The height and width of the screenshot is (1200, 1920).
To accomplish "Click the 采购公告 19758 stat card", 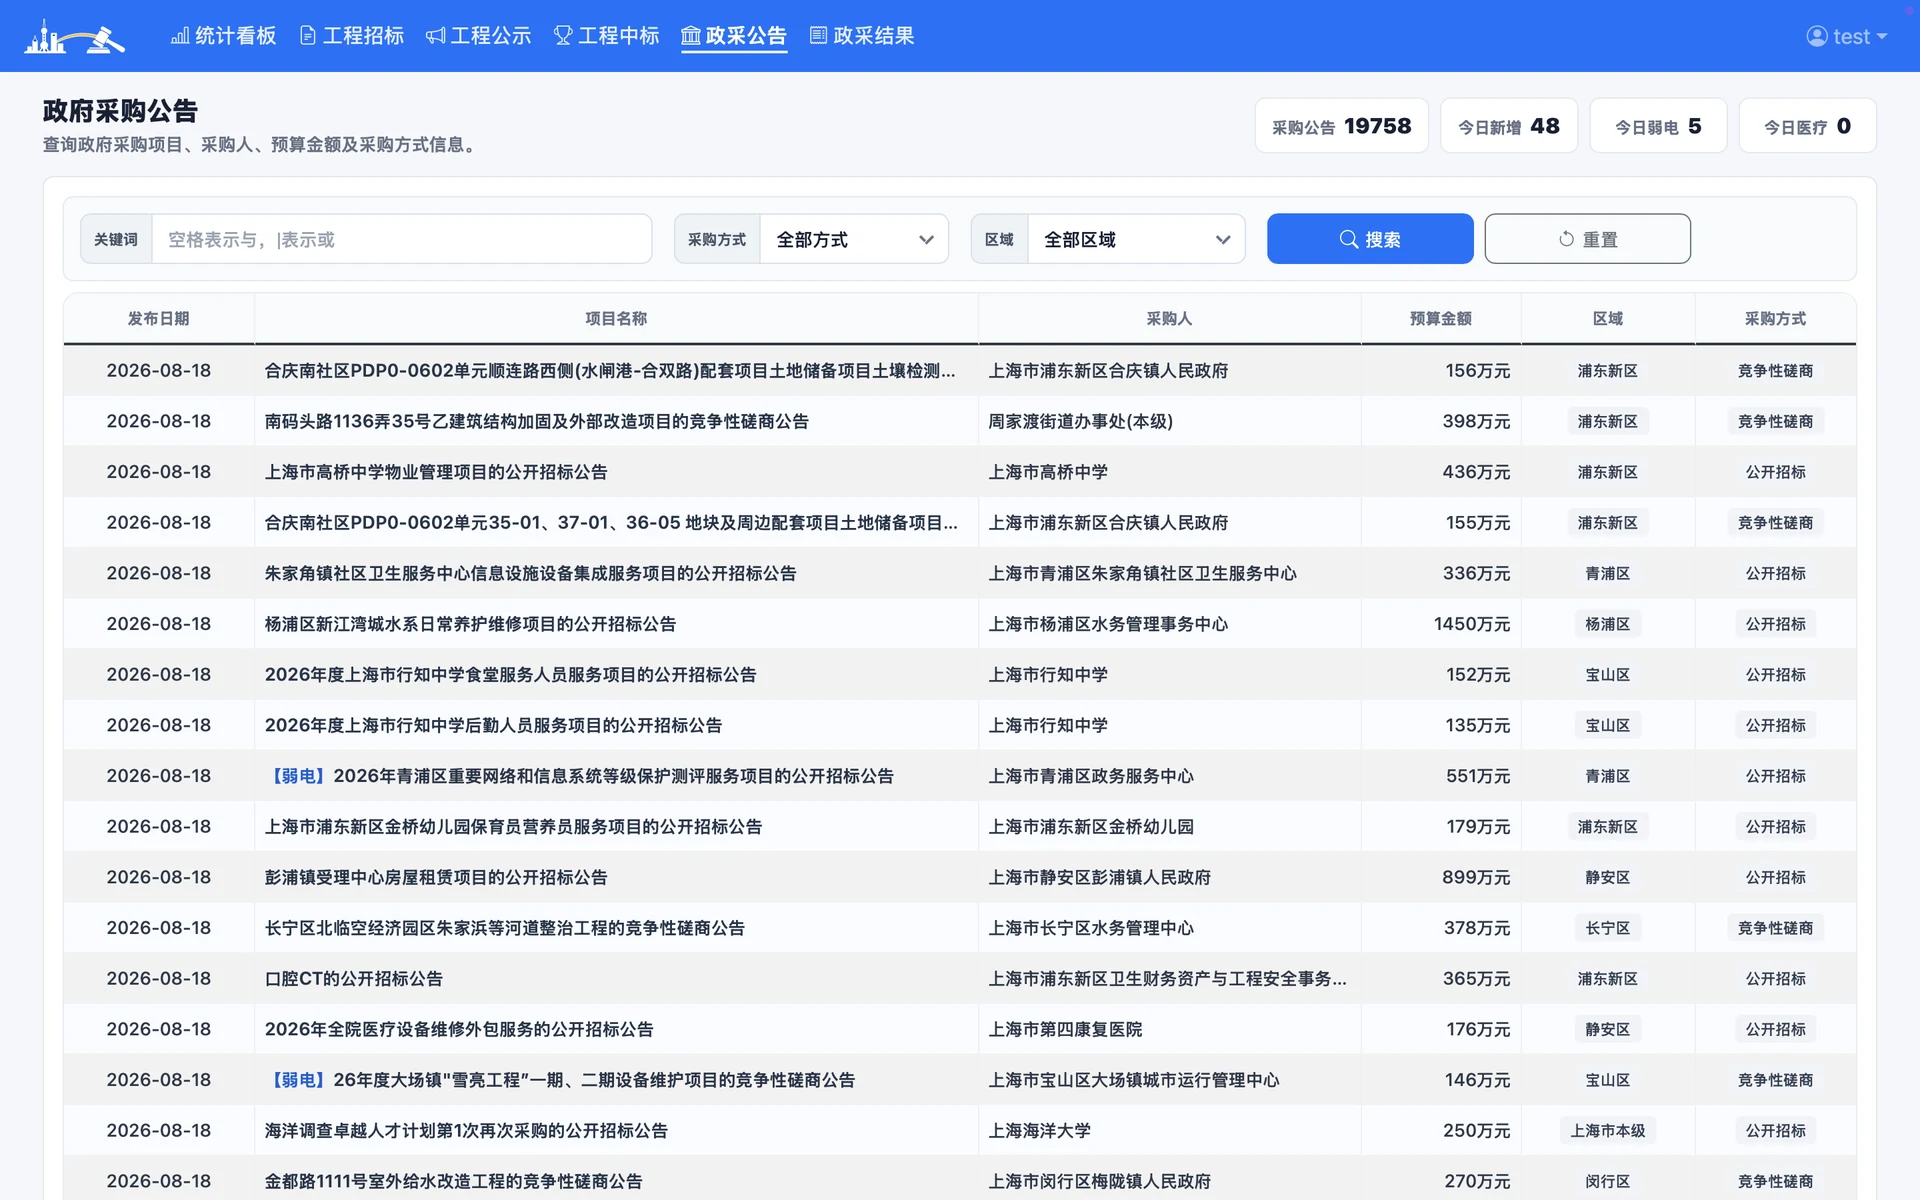I will (1341, 126).
